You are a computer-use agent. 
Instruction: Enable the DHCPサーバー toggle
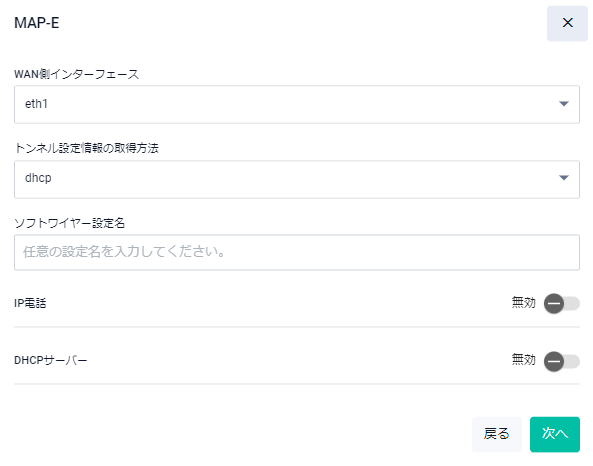(562, 361)
